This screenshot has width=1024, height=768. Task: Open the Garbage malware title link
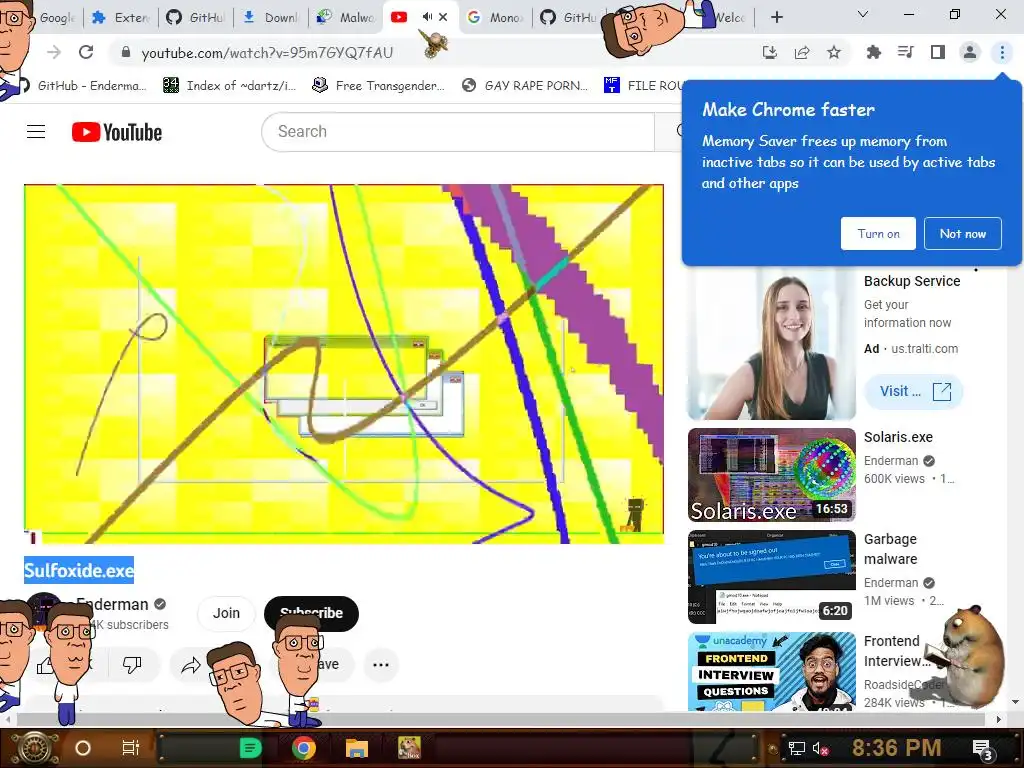click(x=891, y=549)
